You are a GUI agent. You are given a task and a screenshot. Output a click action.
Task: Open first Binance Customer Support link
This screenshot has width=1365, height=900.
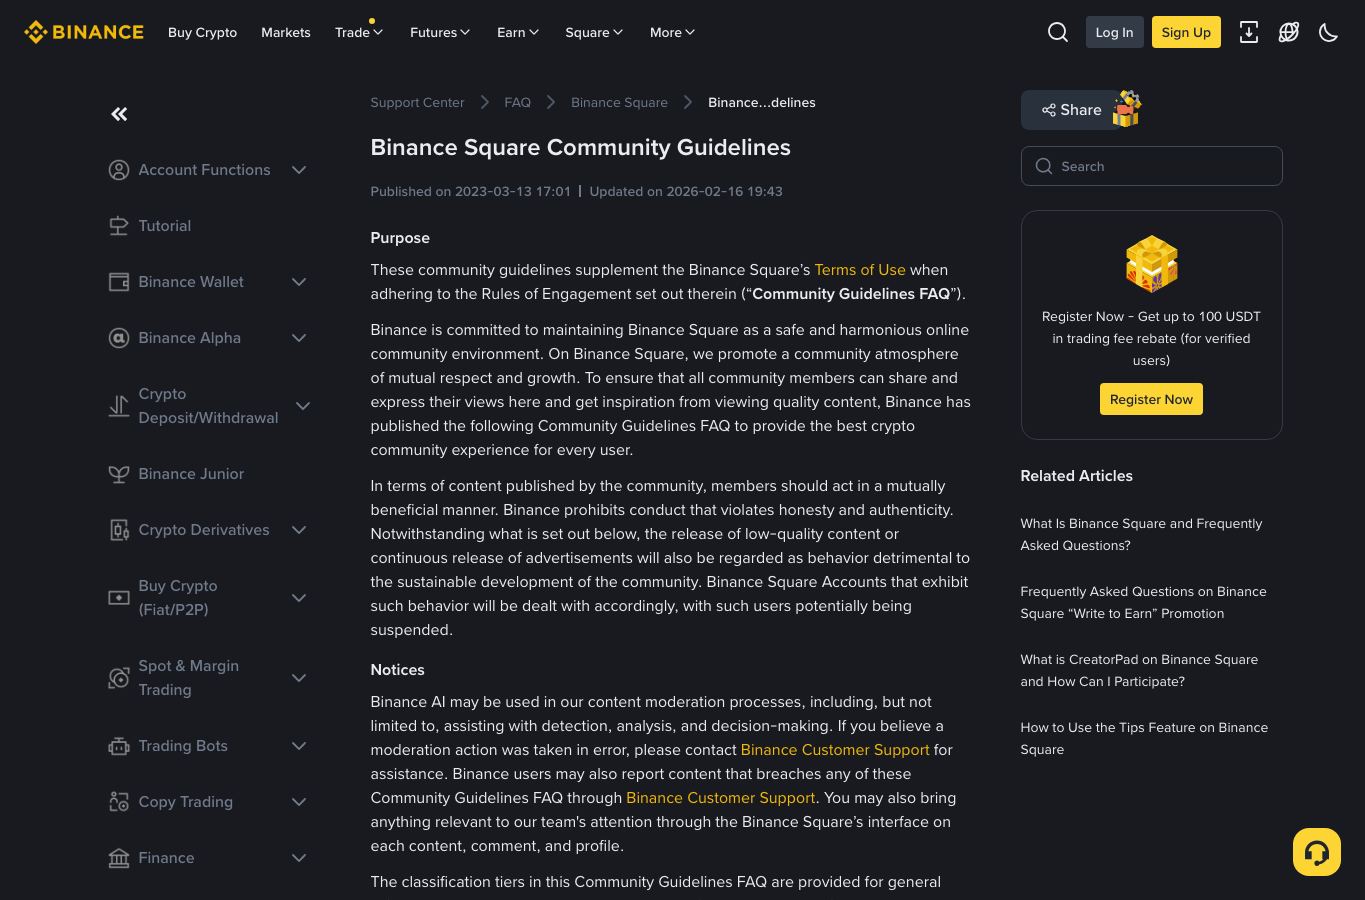coord(835,750)
